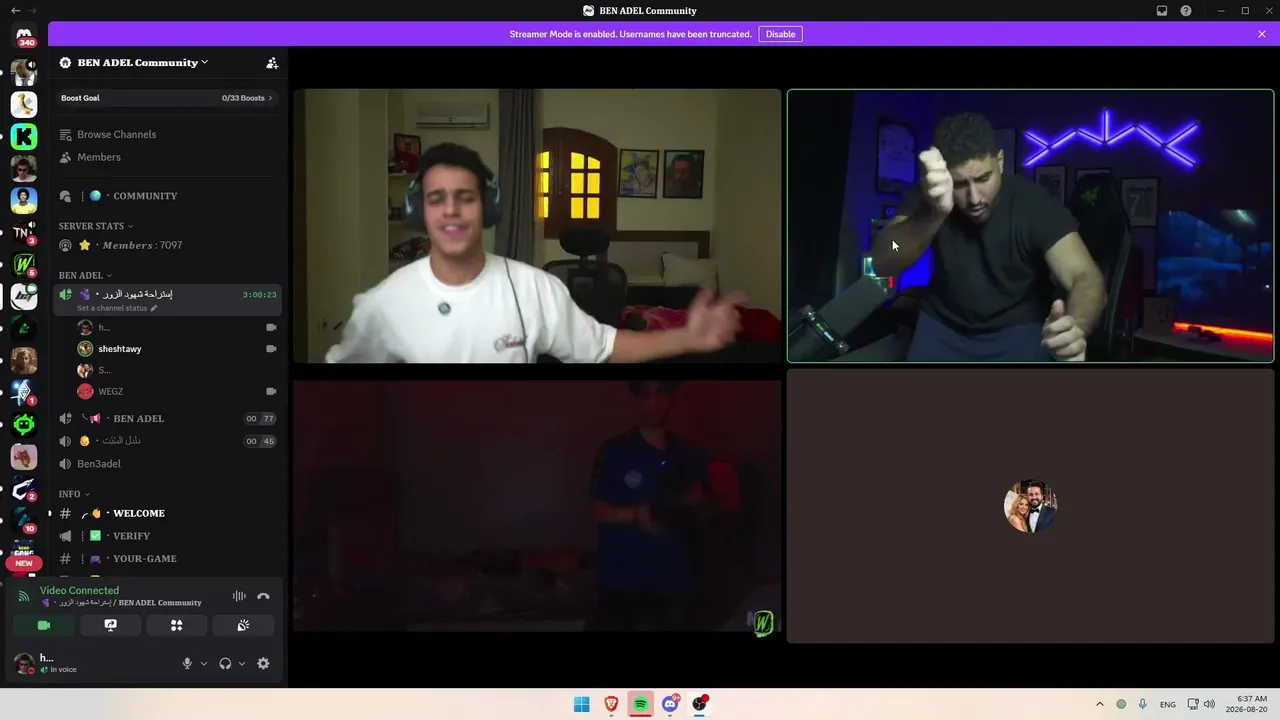Turn off the camera in voice panel
Viewport: 1280px width, 720px height.
coord(44,625)
